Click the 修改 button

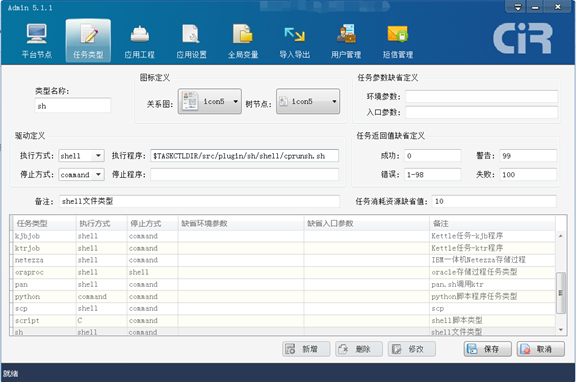point(412,349)
